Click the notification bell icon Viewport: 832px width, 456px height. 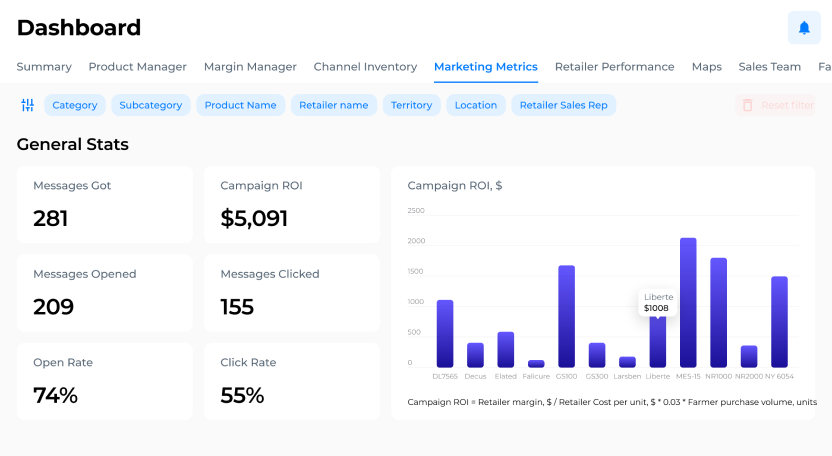coord(804,28)
